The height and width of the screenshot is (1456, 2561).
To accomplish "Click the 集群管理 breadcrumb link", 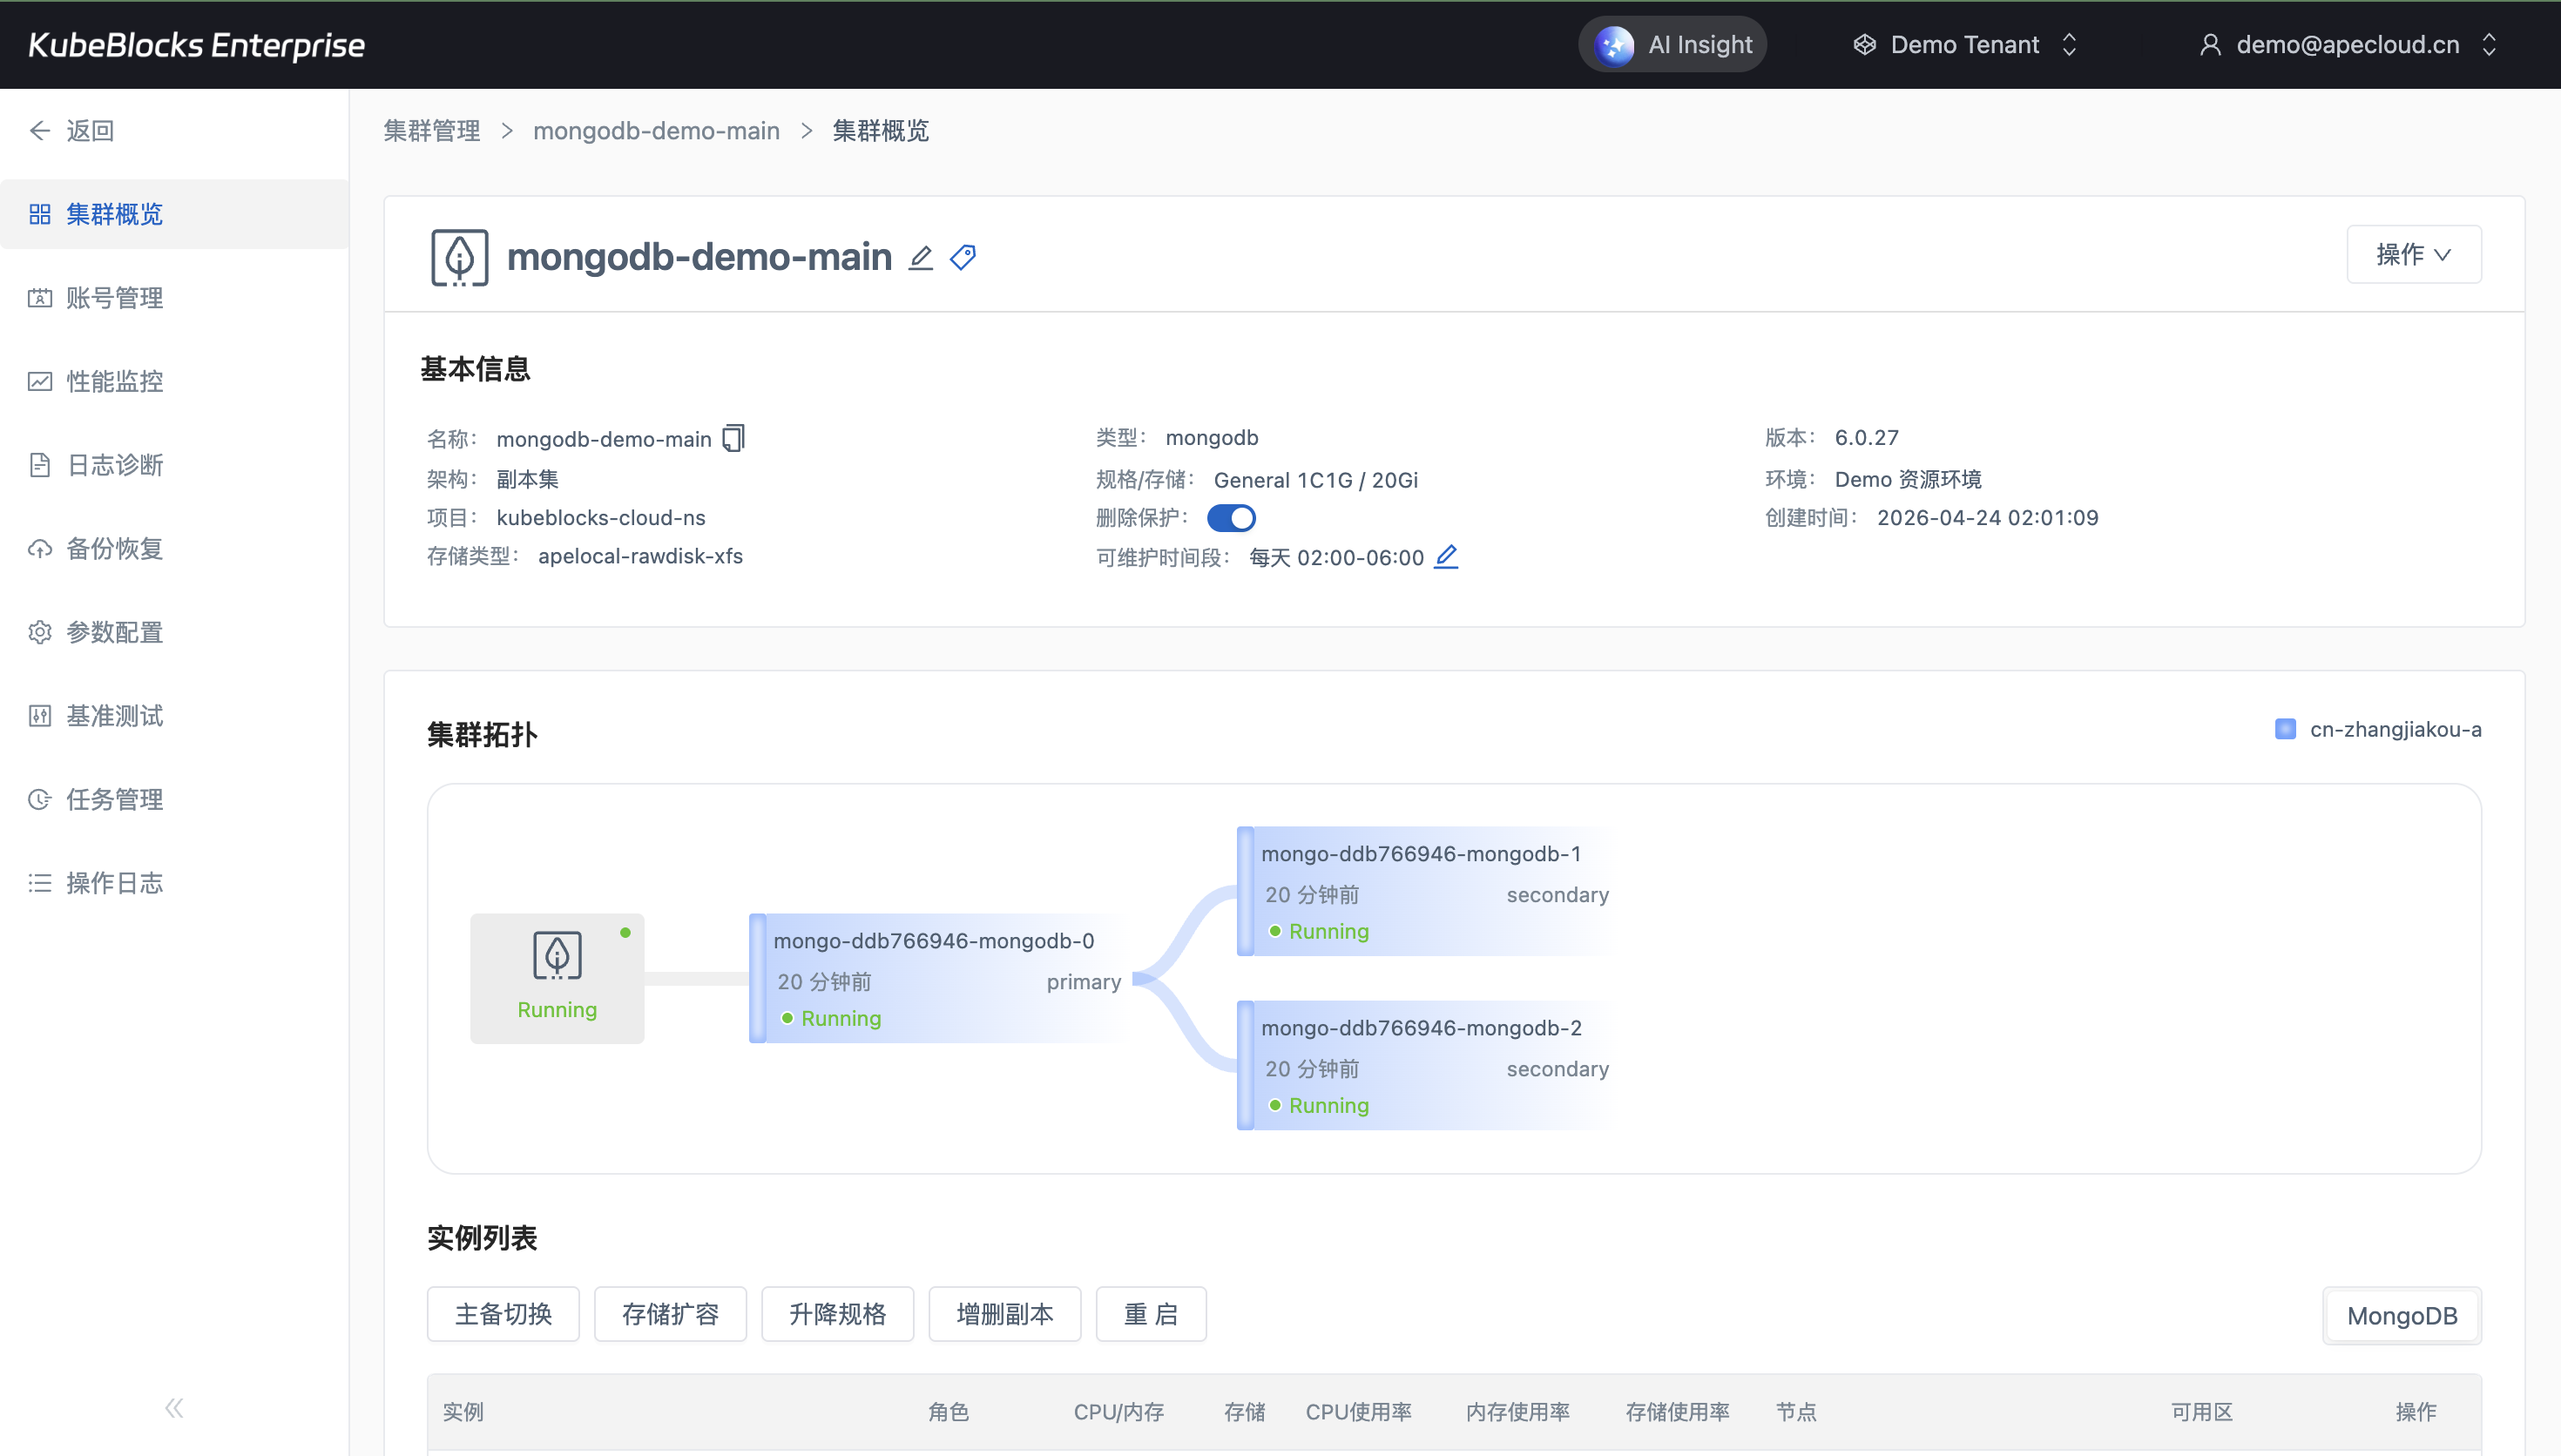I will click(x=432, y=131).
